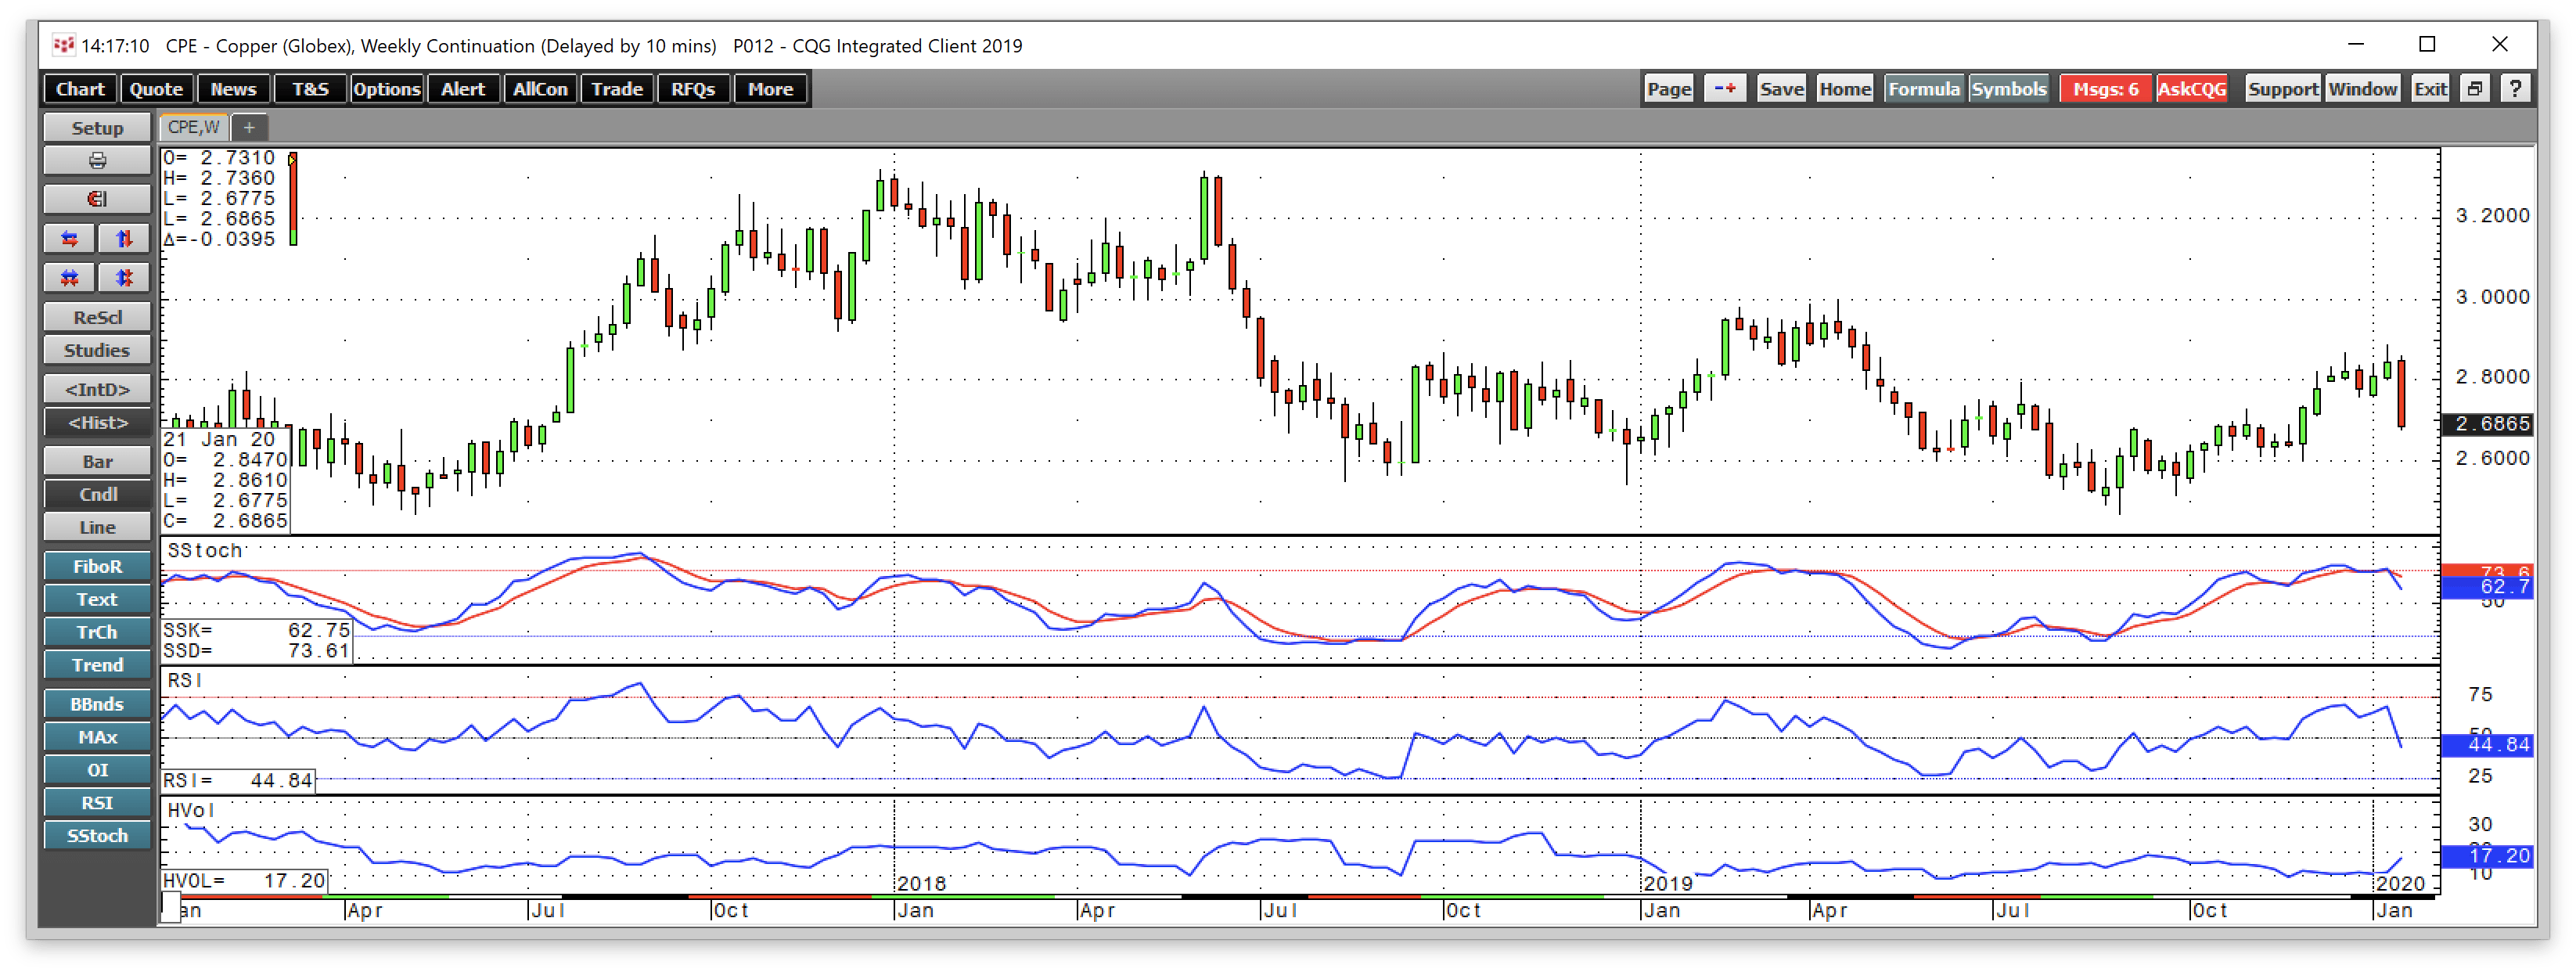Switch chart to Bar display mode
2576x972 pixels.
[97, 461]
